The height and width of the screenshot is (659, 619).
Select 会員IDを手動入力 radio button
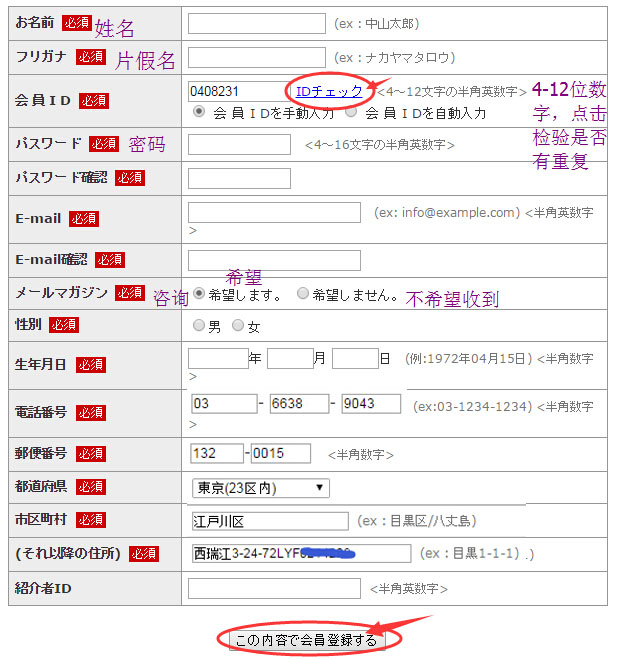tap(198, 112)
